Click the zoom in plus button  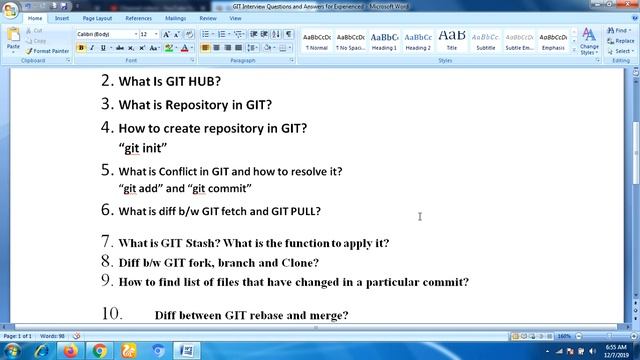(633, 336)
